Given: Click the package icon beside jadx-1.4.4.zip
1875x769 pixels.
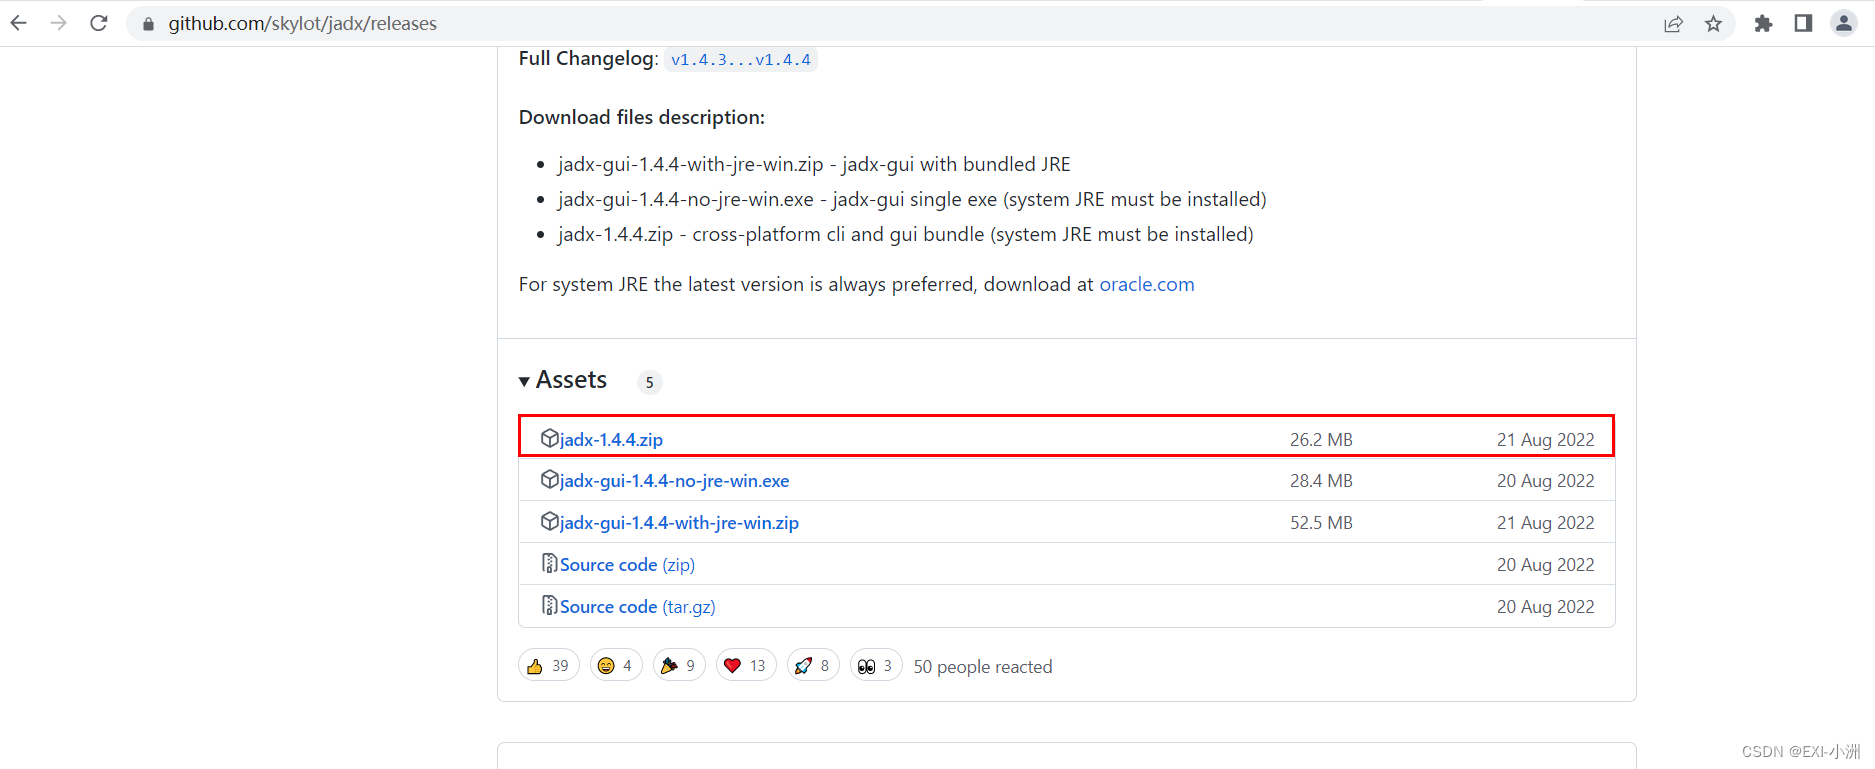Looking at the screenshot, I should (549, 438).
